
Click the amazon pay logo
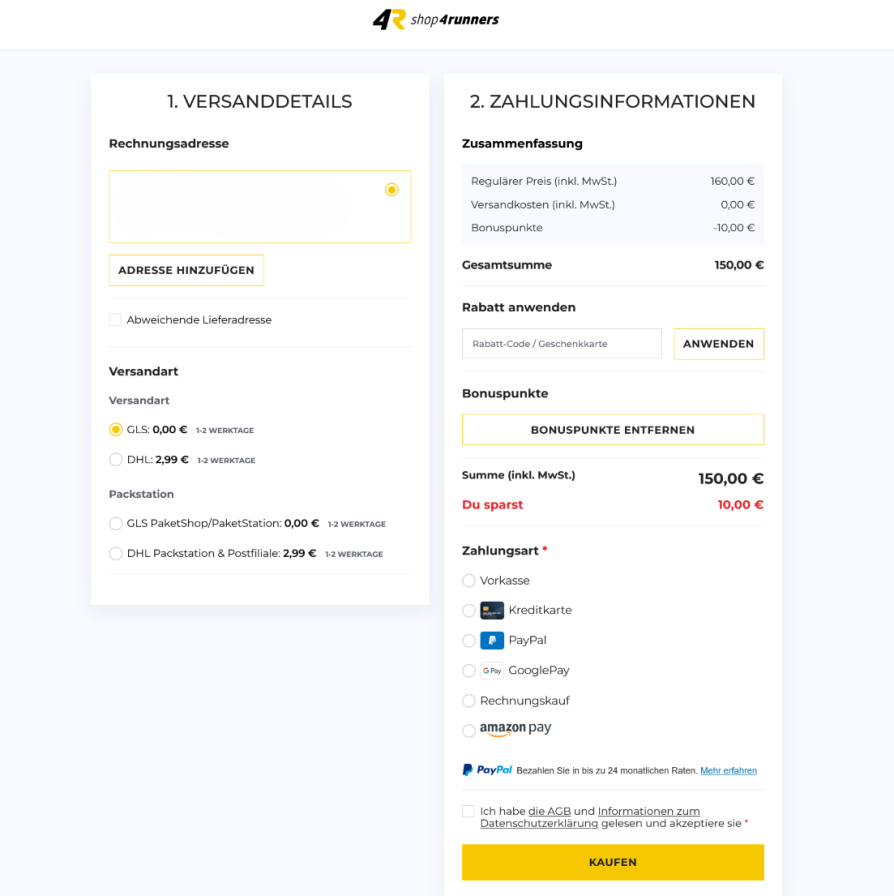pos(515,729)
